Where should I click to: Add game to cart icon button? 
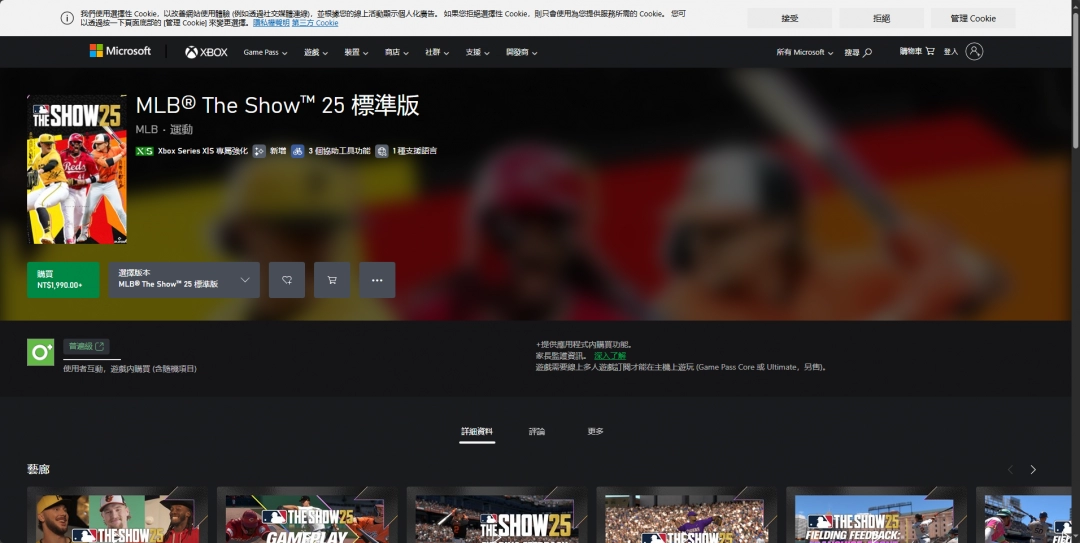click(332, 280)
